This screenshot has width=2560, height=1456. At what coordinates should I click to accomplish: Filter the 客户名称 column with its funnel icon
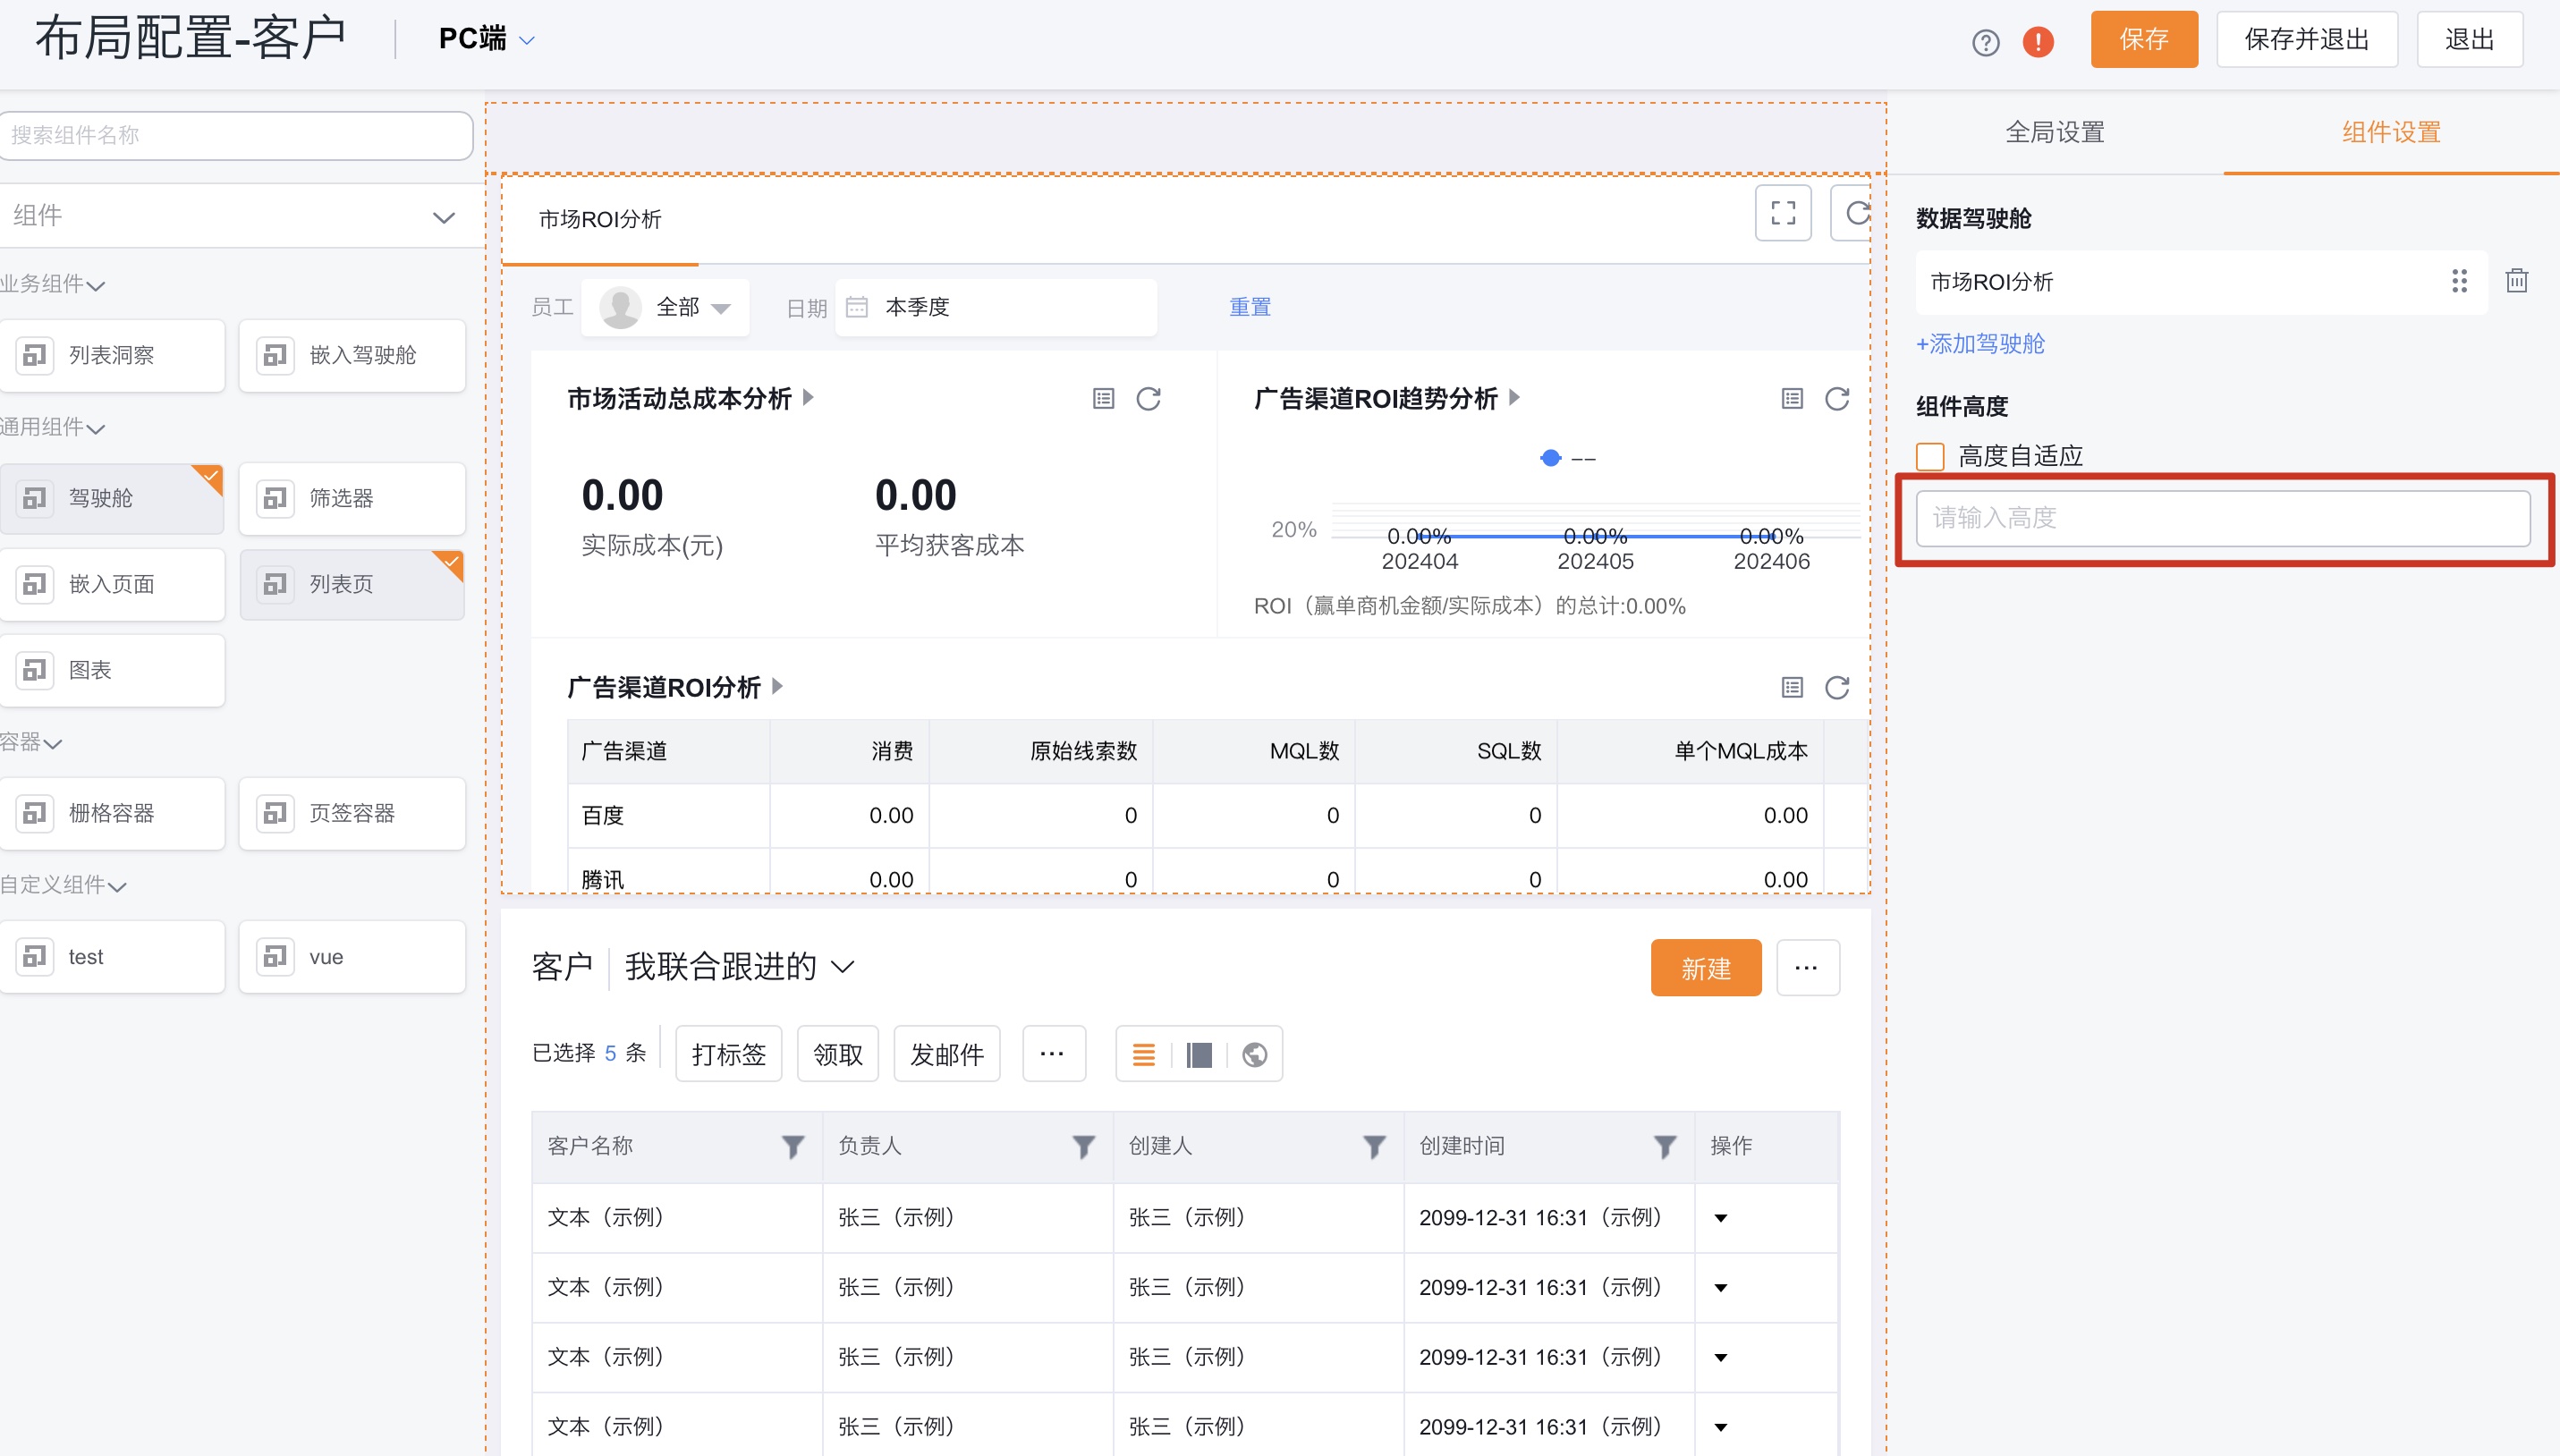793,1146
